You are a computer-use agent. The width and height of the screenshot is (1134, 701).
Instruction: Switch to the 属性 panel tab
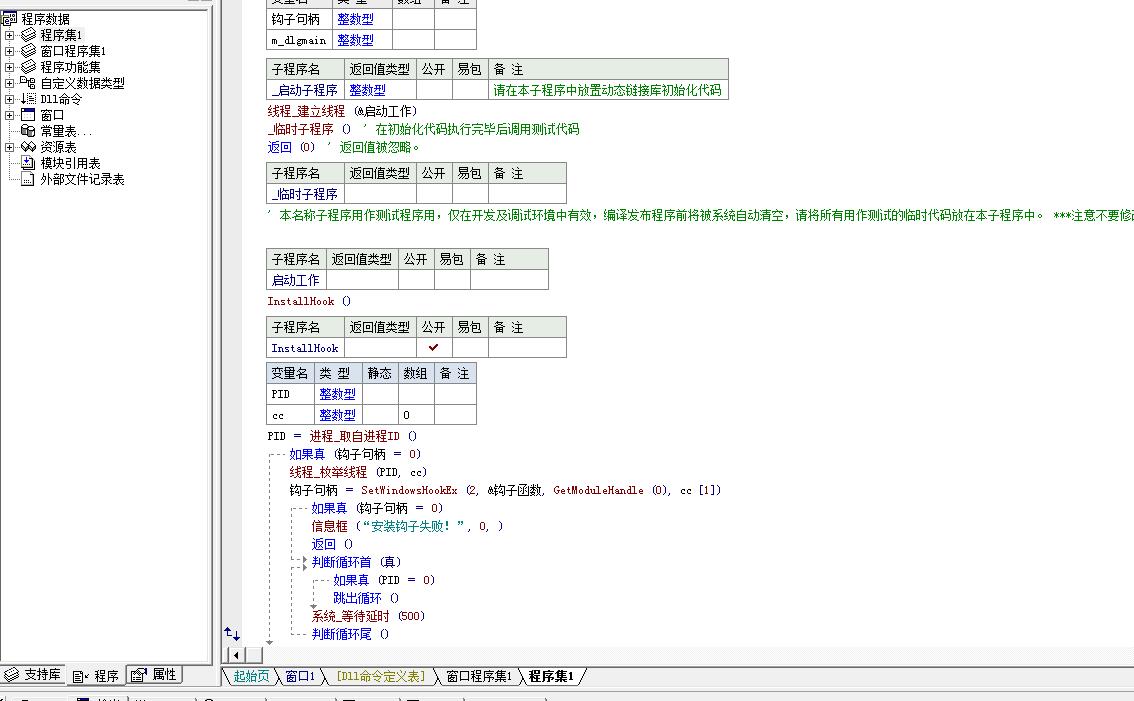click(155, 675)
